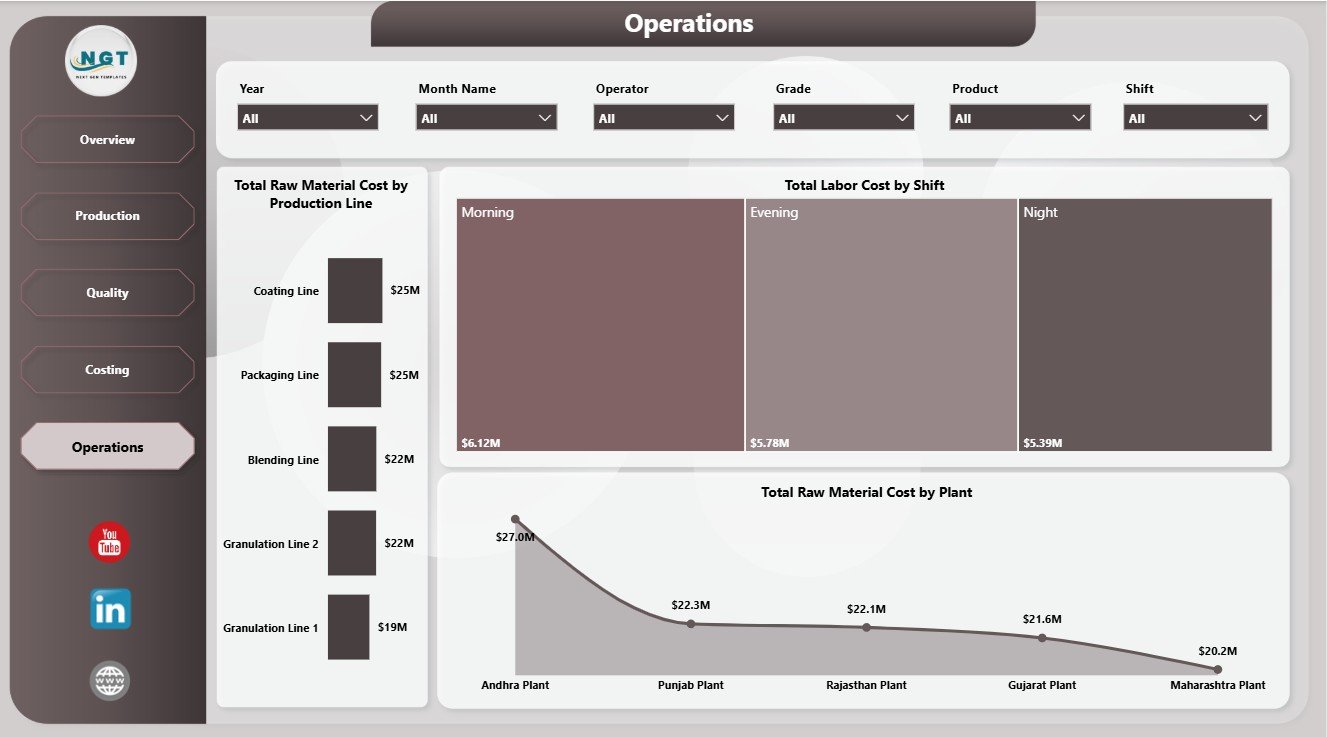Click the $21.6M data label
1327x737 pixels.
pos(1042,620)
